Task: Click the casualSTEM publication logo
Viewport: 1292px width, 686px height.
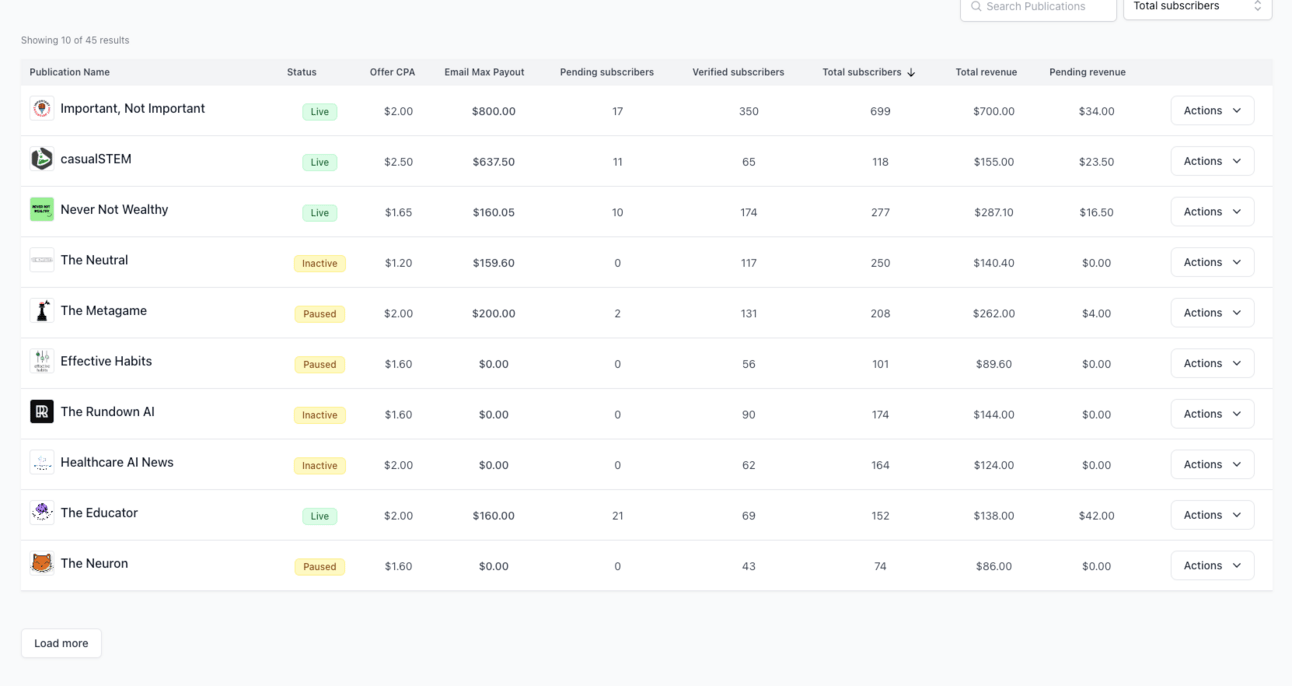Action: pyautogui.click(x=42, y=159)
